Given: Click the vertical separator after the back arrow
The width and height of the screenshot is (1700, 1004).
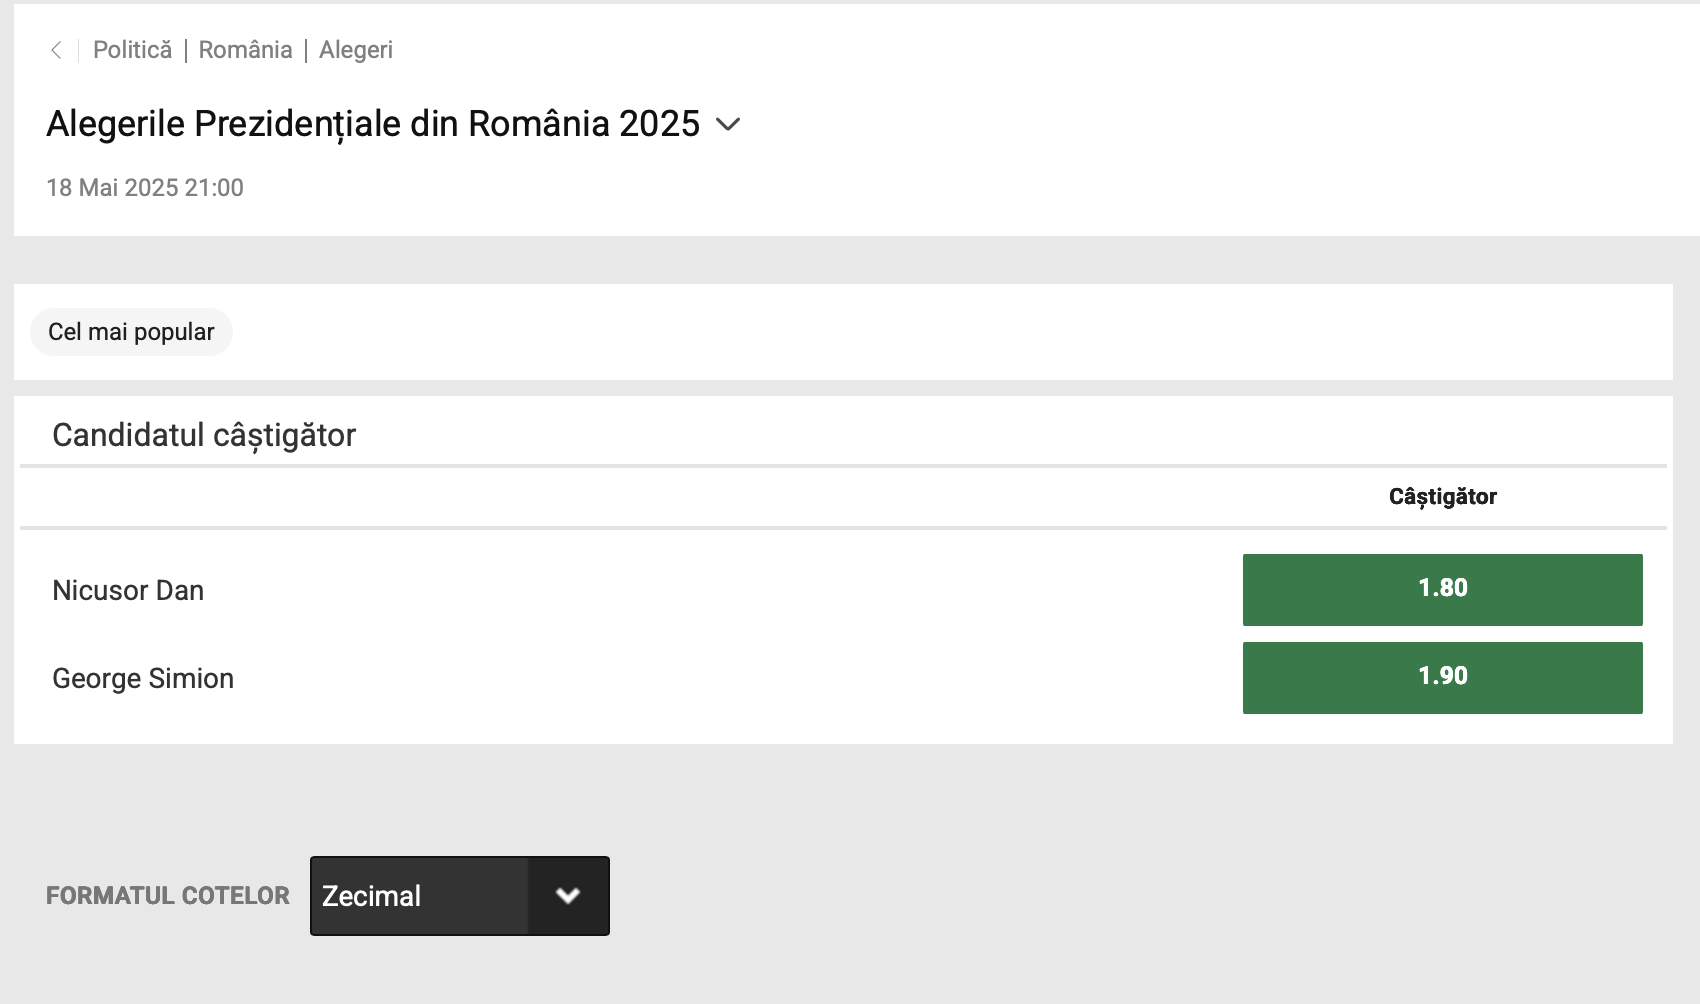Looking at the screenshot, I should (78, 50).
